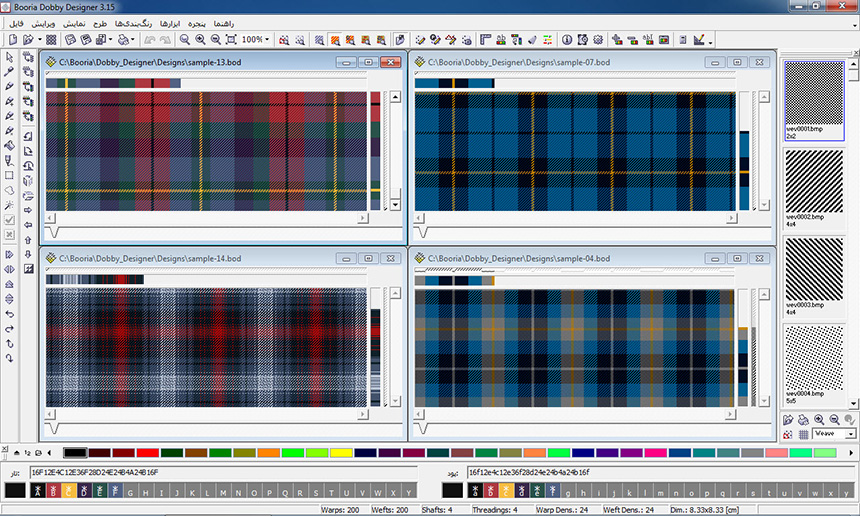
Task: Open the Weave combo box
Action: [834, 434]
